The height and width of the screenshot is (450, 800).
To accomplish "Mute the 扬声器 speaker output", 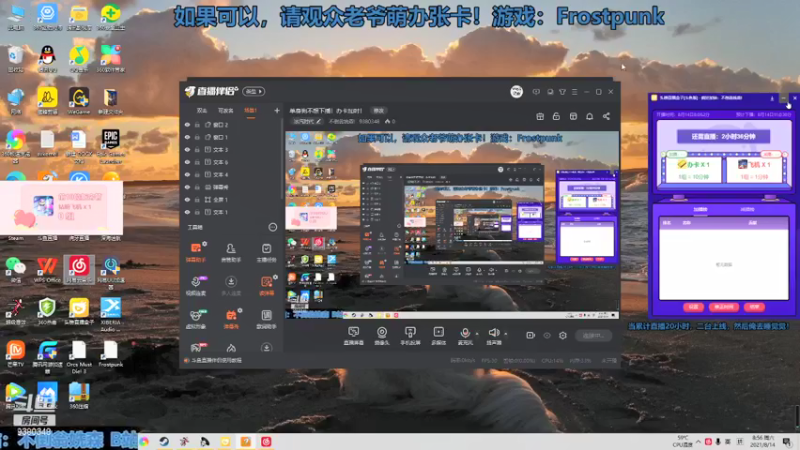I will (x=493, y=336).
